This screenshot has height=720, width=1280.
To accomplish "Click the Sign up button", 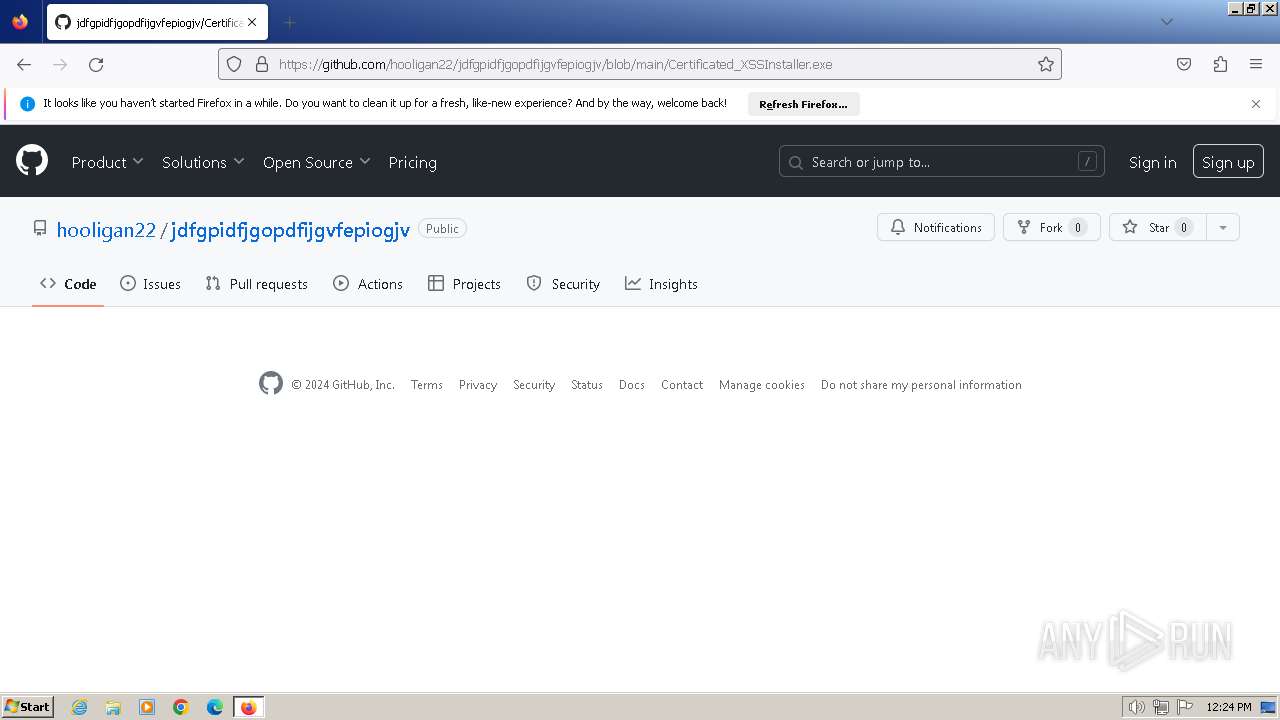I will pos(1228,162).
